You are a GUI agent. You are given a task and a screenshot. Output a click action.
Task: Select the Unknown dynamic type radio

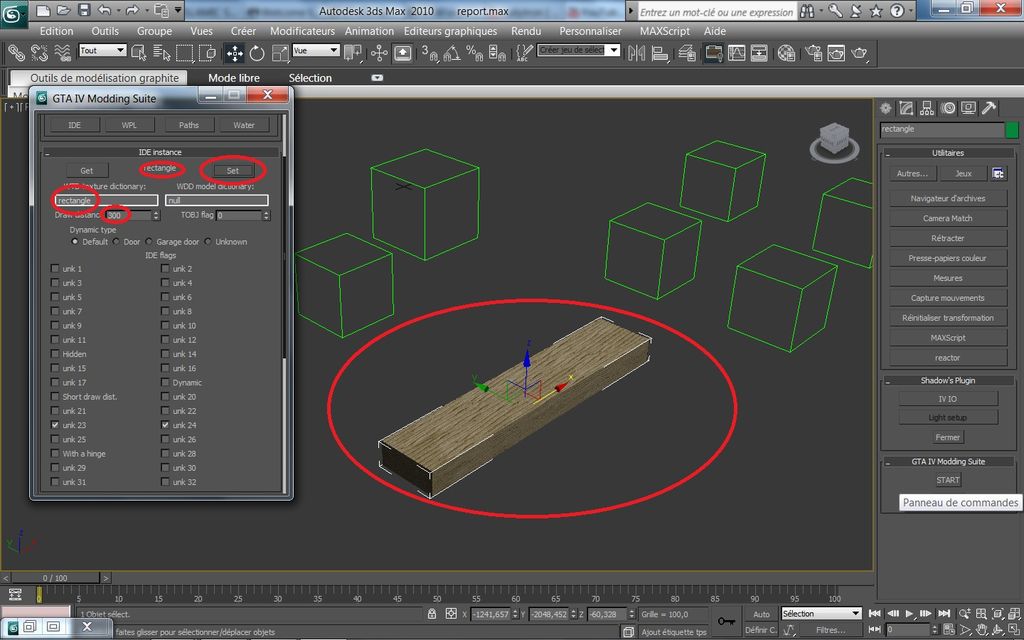208,242
